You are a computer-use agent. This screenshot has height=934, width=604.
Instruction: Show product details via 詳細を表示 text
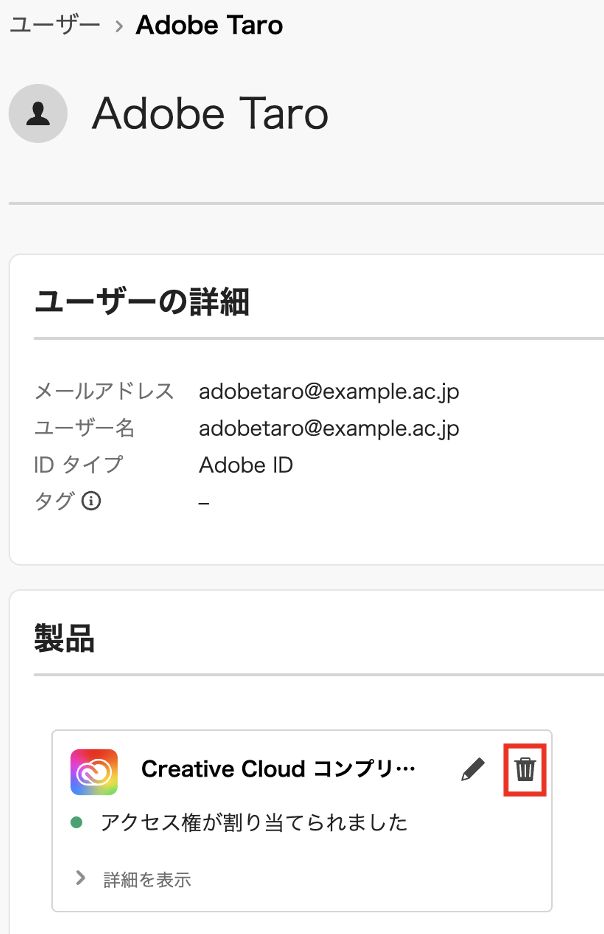(147, 880)
